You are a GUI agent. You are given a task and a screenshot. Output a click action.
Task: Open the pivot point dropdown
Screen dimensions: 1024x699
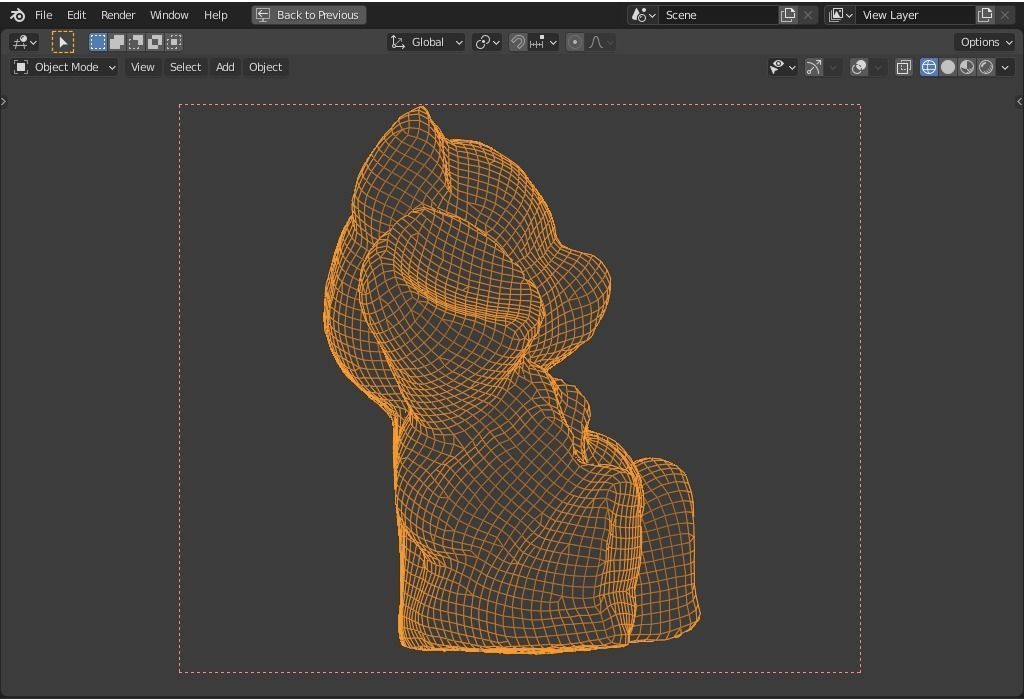coord(487,42)
